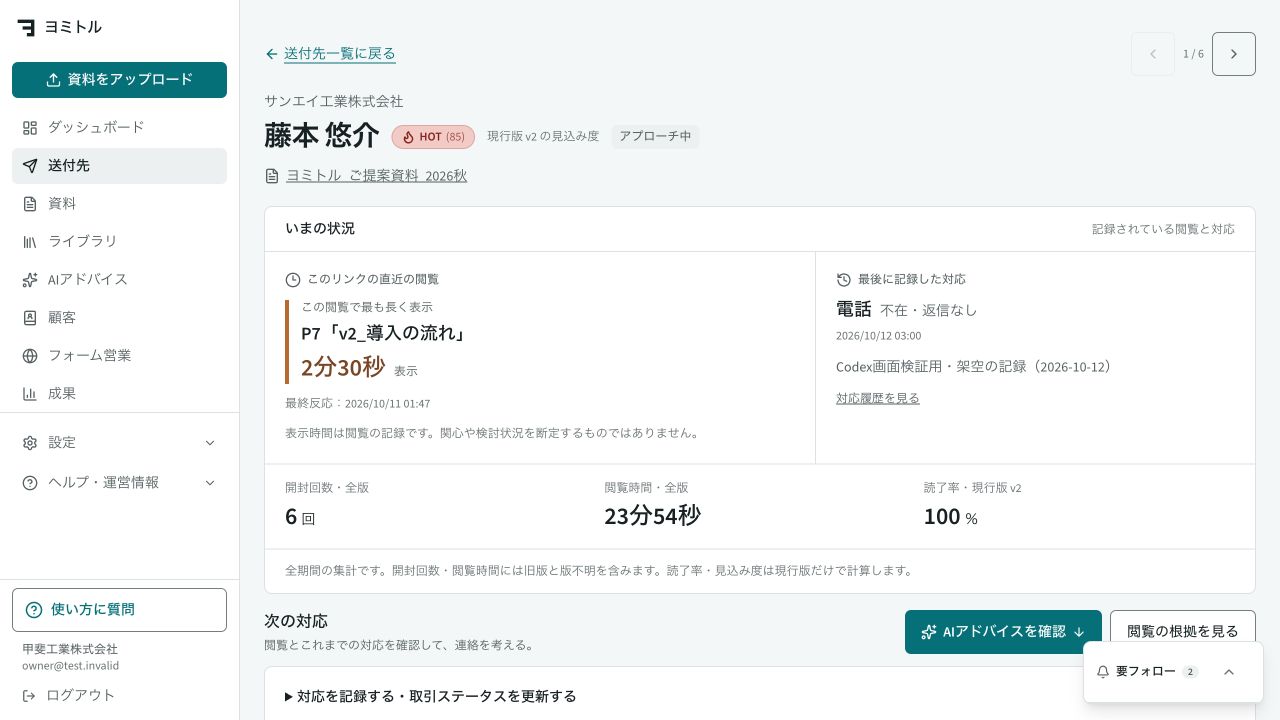The height and width of the screenshot is (720, 1280).
Task: Open the 成果 sidebar item
Action: pyautogui.click(x=119, y=394)
